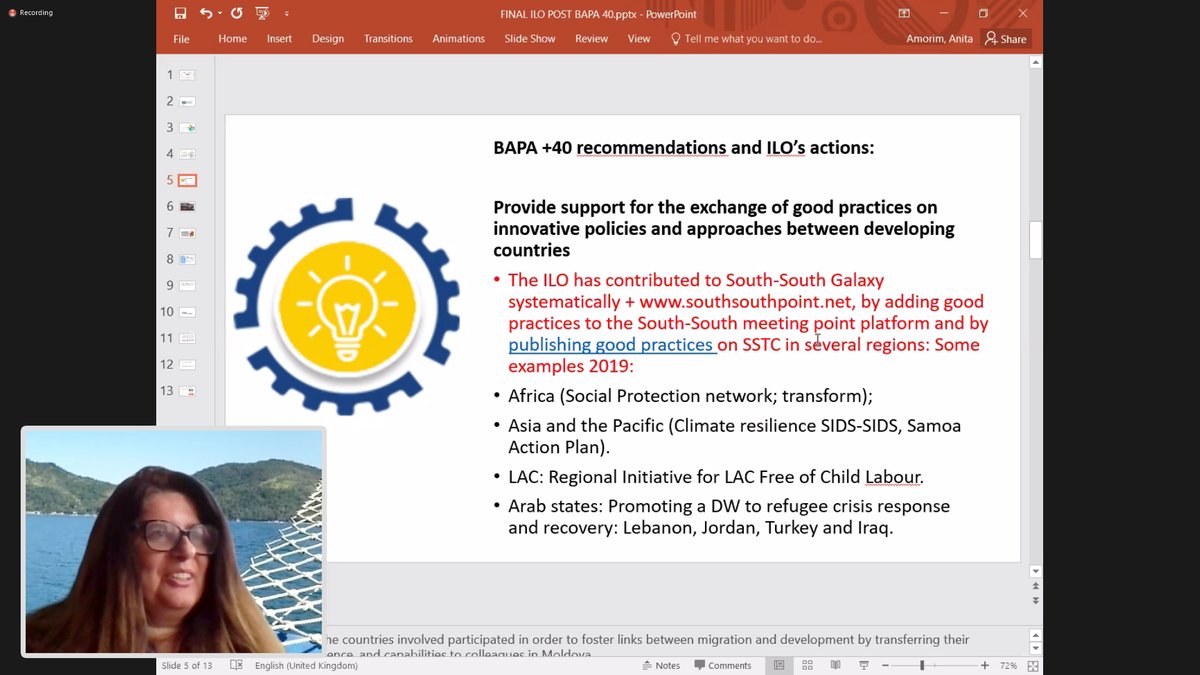This screenshot has width=1200, height=675.
Task: Select slide 2 thumbnail
Action: (x=187, y=101)
